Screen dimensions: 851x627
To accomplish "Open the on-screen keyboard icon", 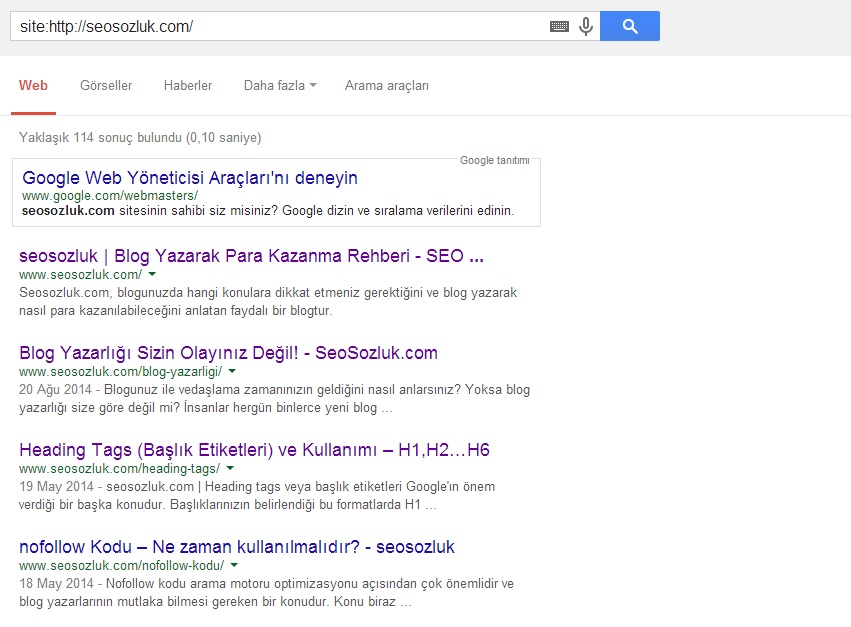I will [x=559, y=26].
